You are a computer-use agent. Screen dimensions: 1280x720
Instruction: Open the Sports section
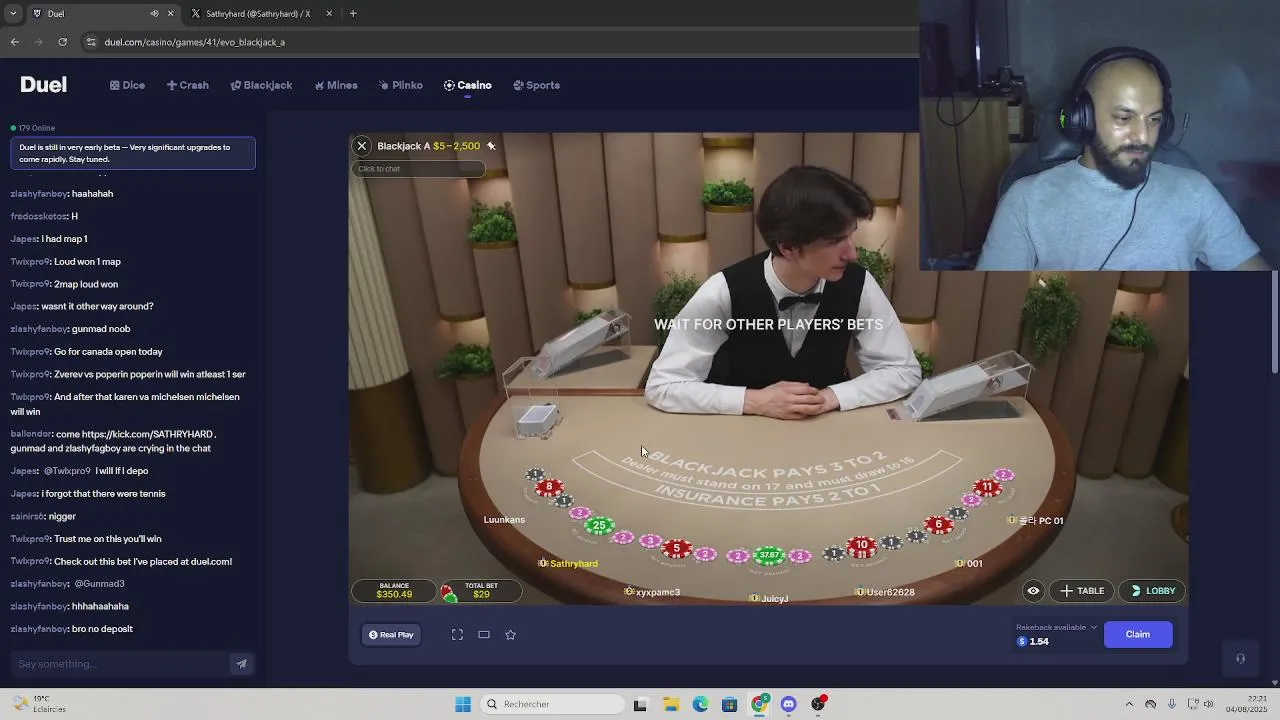(537, 85)
